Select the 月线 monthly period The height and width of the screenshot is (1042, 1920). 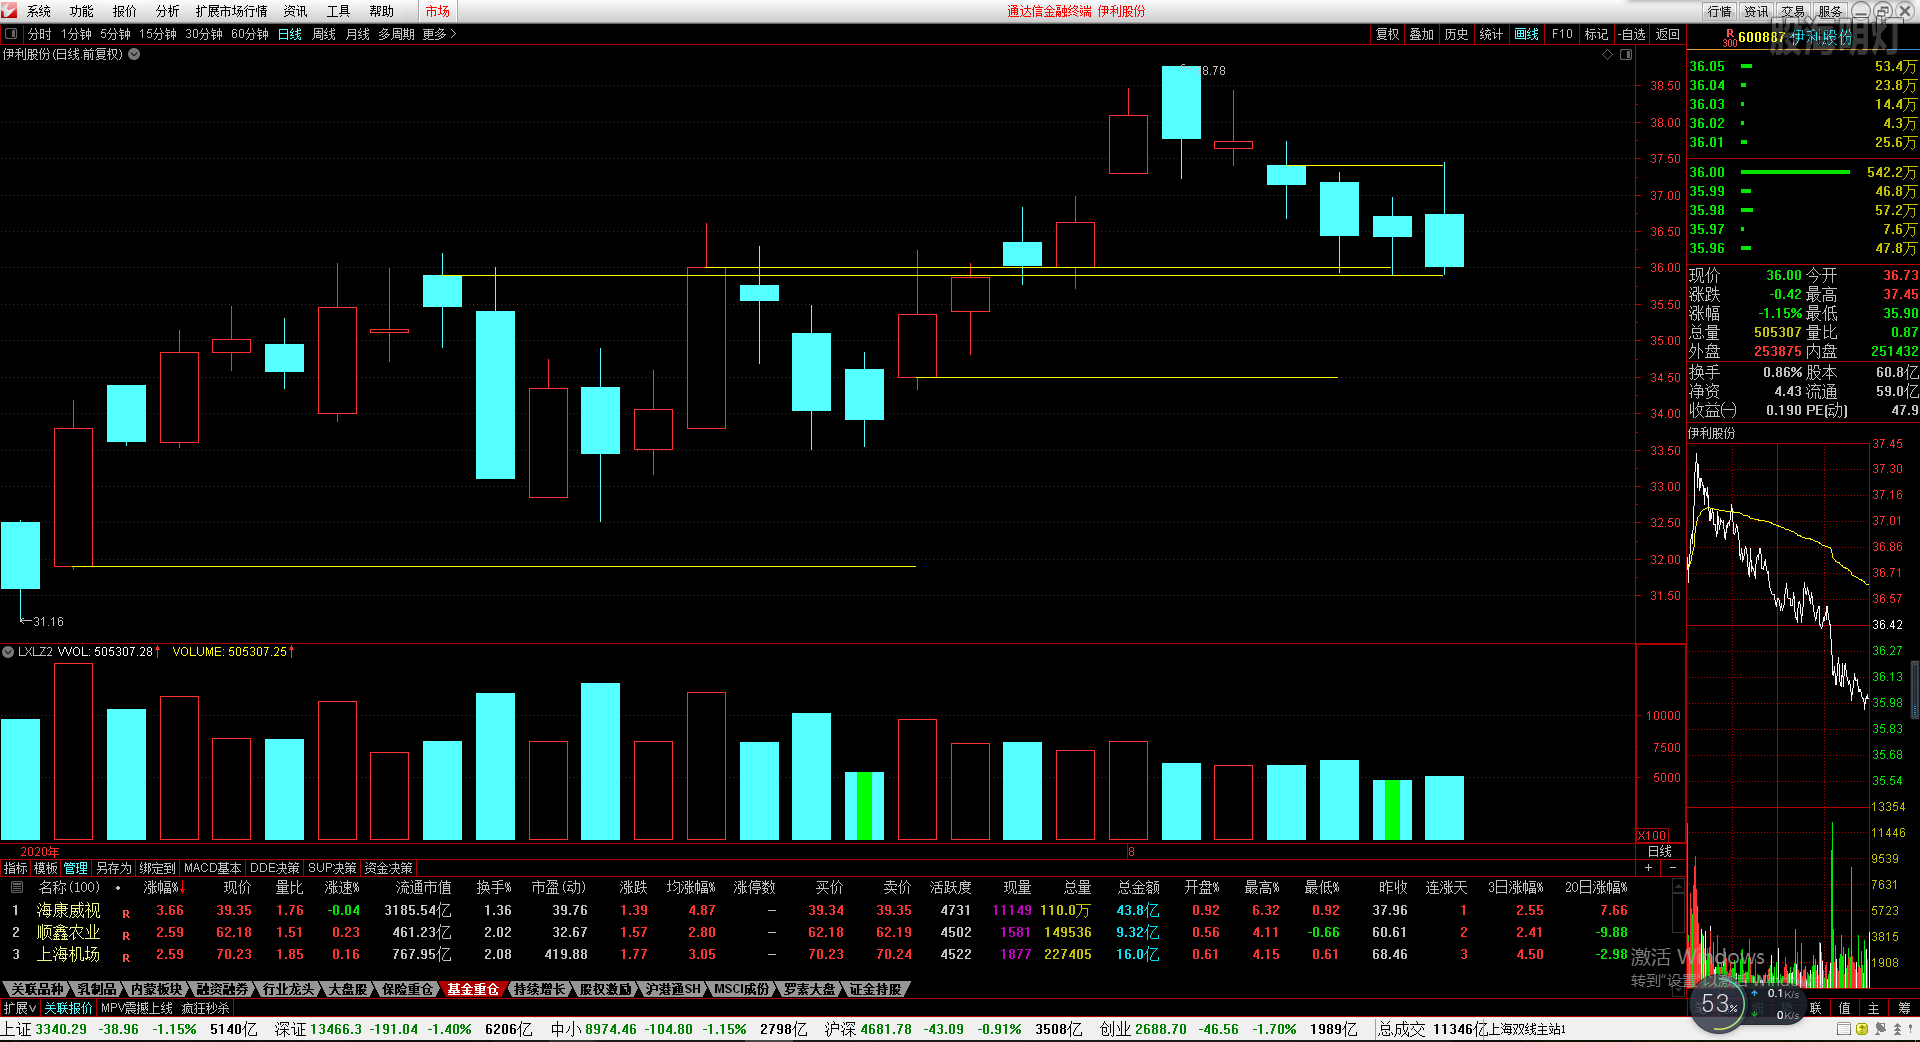point(358,34)
